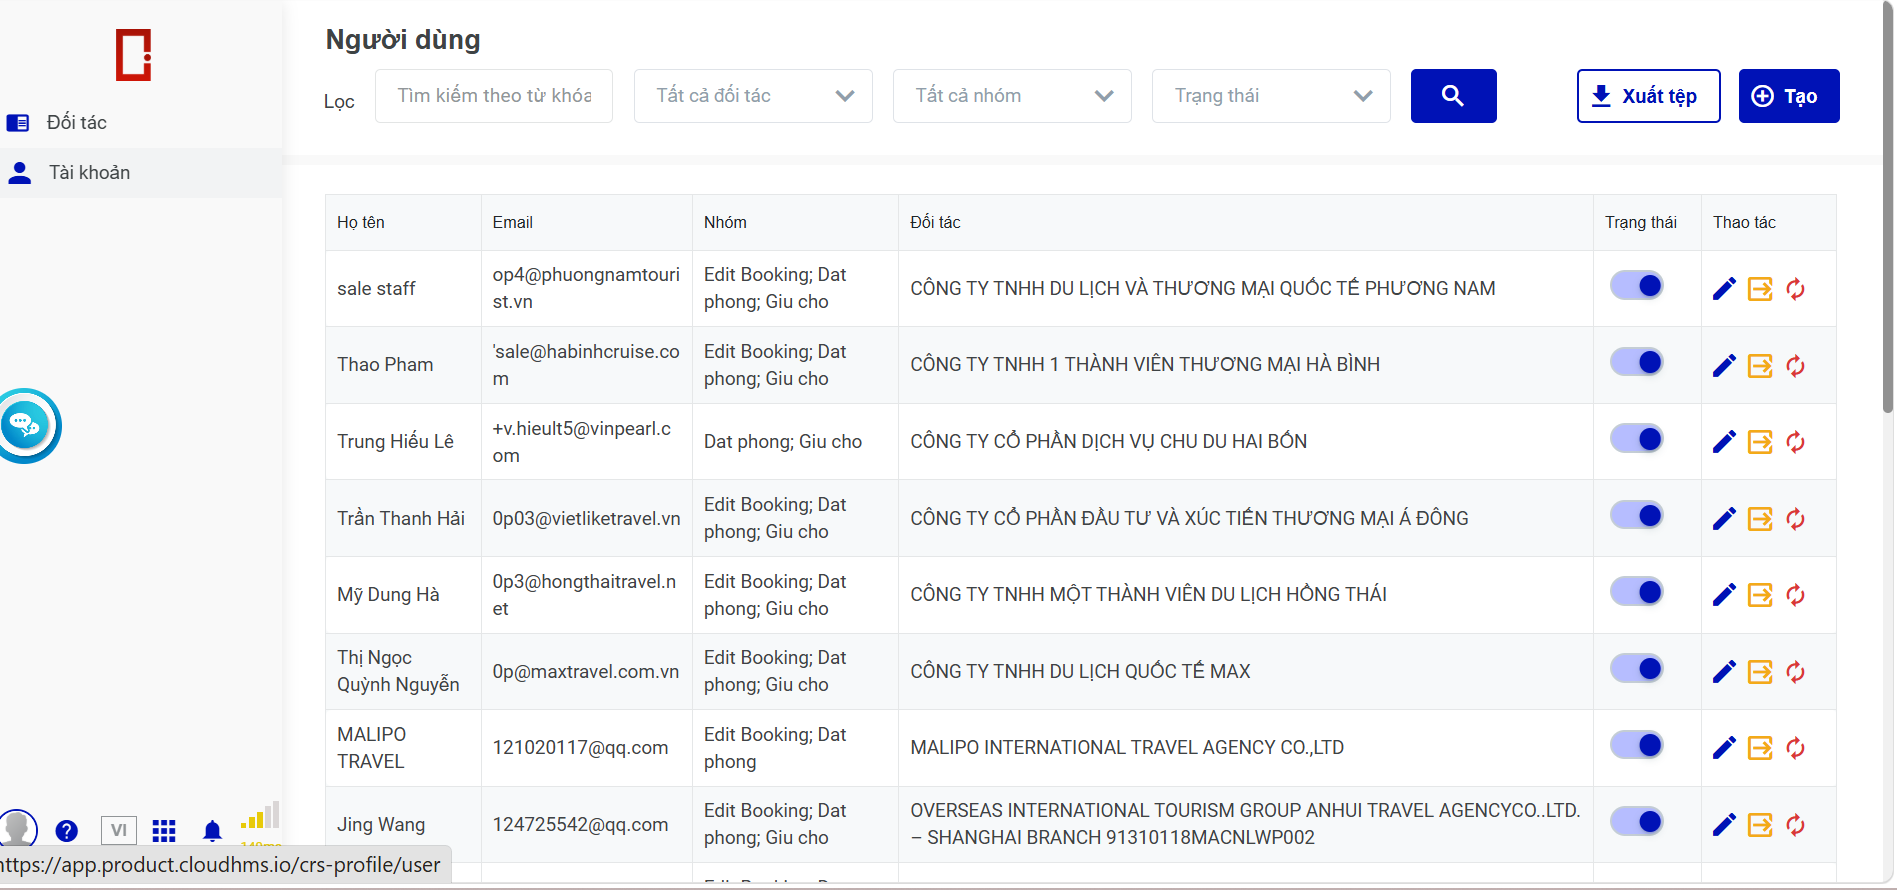
Task: Toggle status switch for Mỹ Dung Hà
Action: (x=1637, y=592)
